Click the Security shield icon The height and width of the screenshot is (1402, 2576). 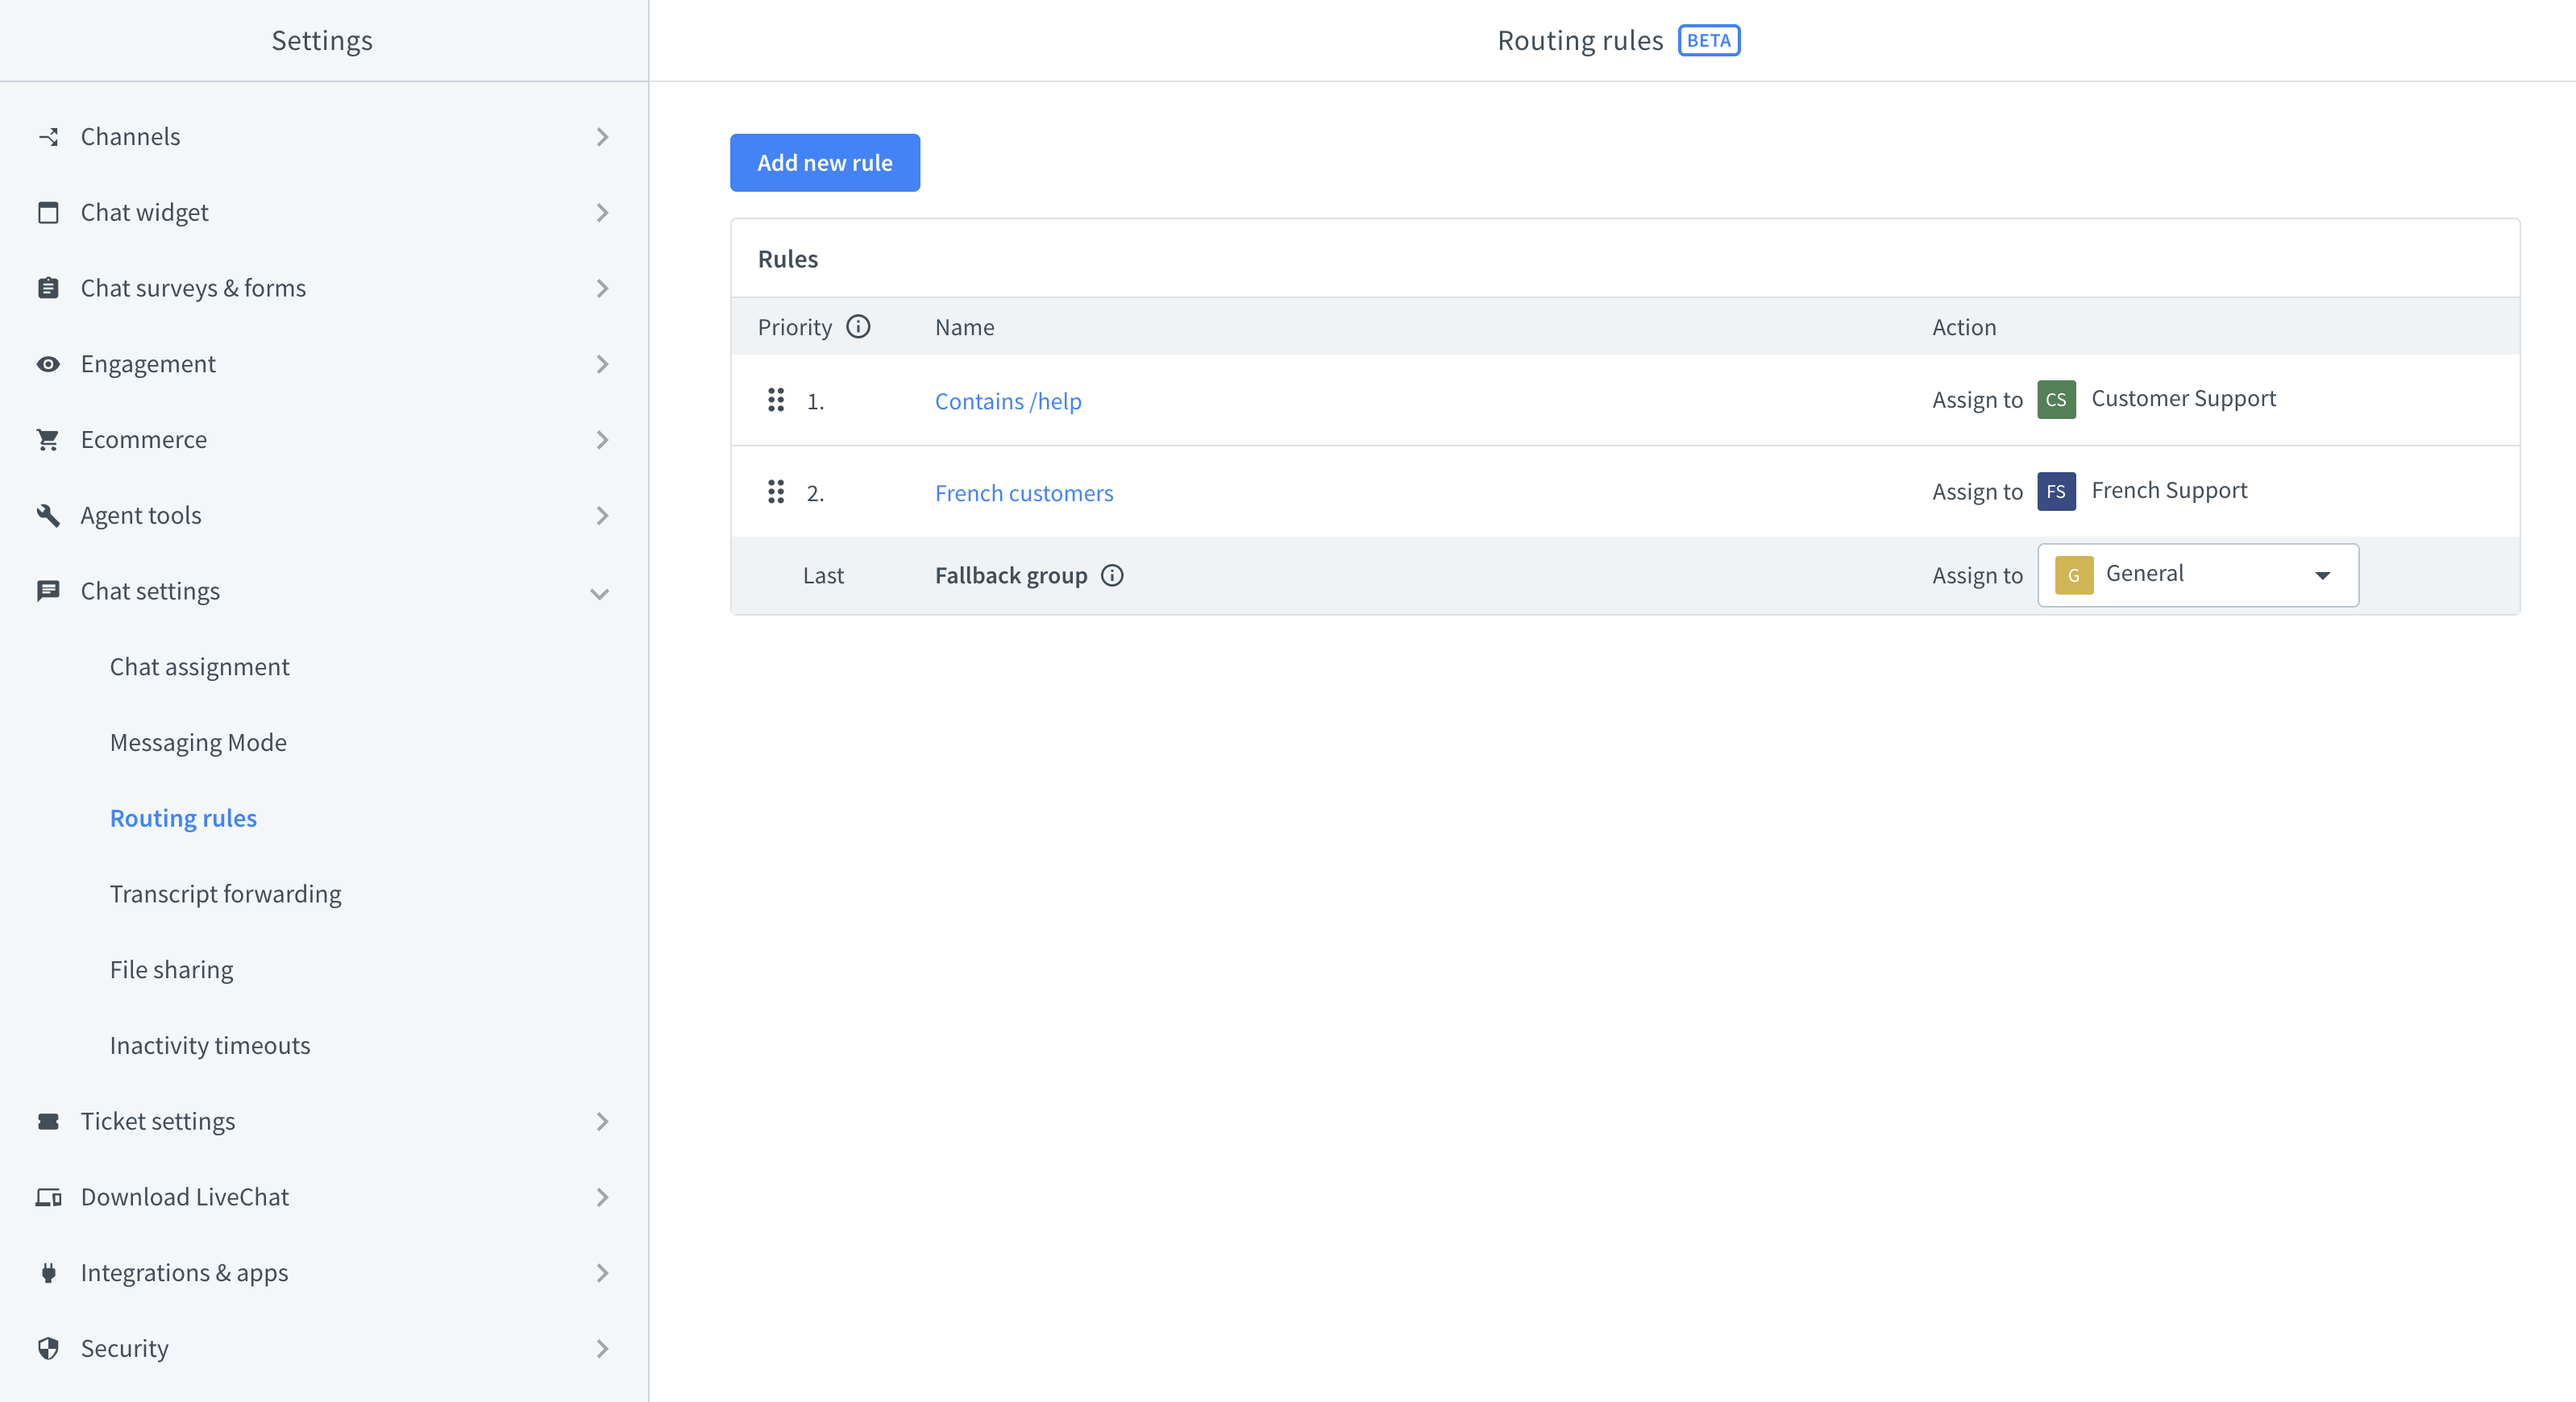(x=48, y=1348)
